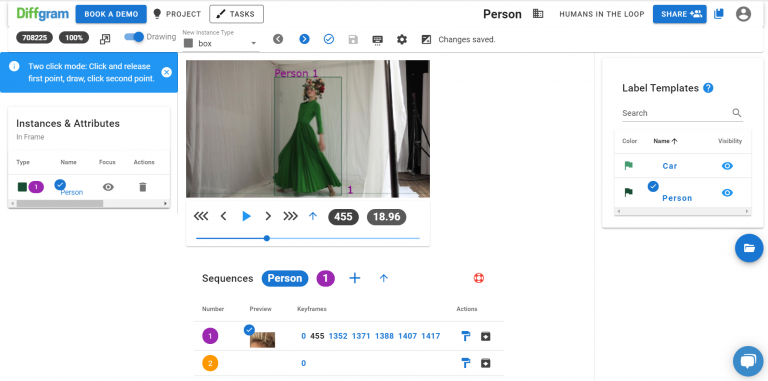
Task: Jump forward multiple frames
Action: click(290, 216)
